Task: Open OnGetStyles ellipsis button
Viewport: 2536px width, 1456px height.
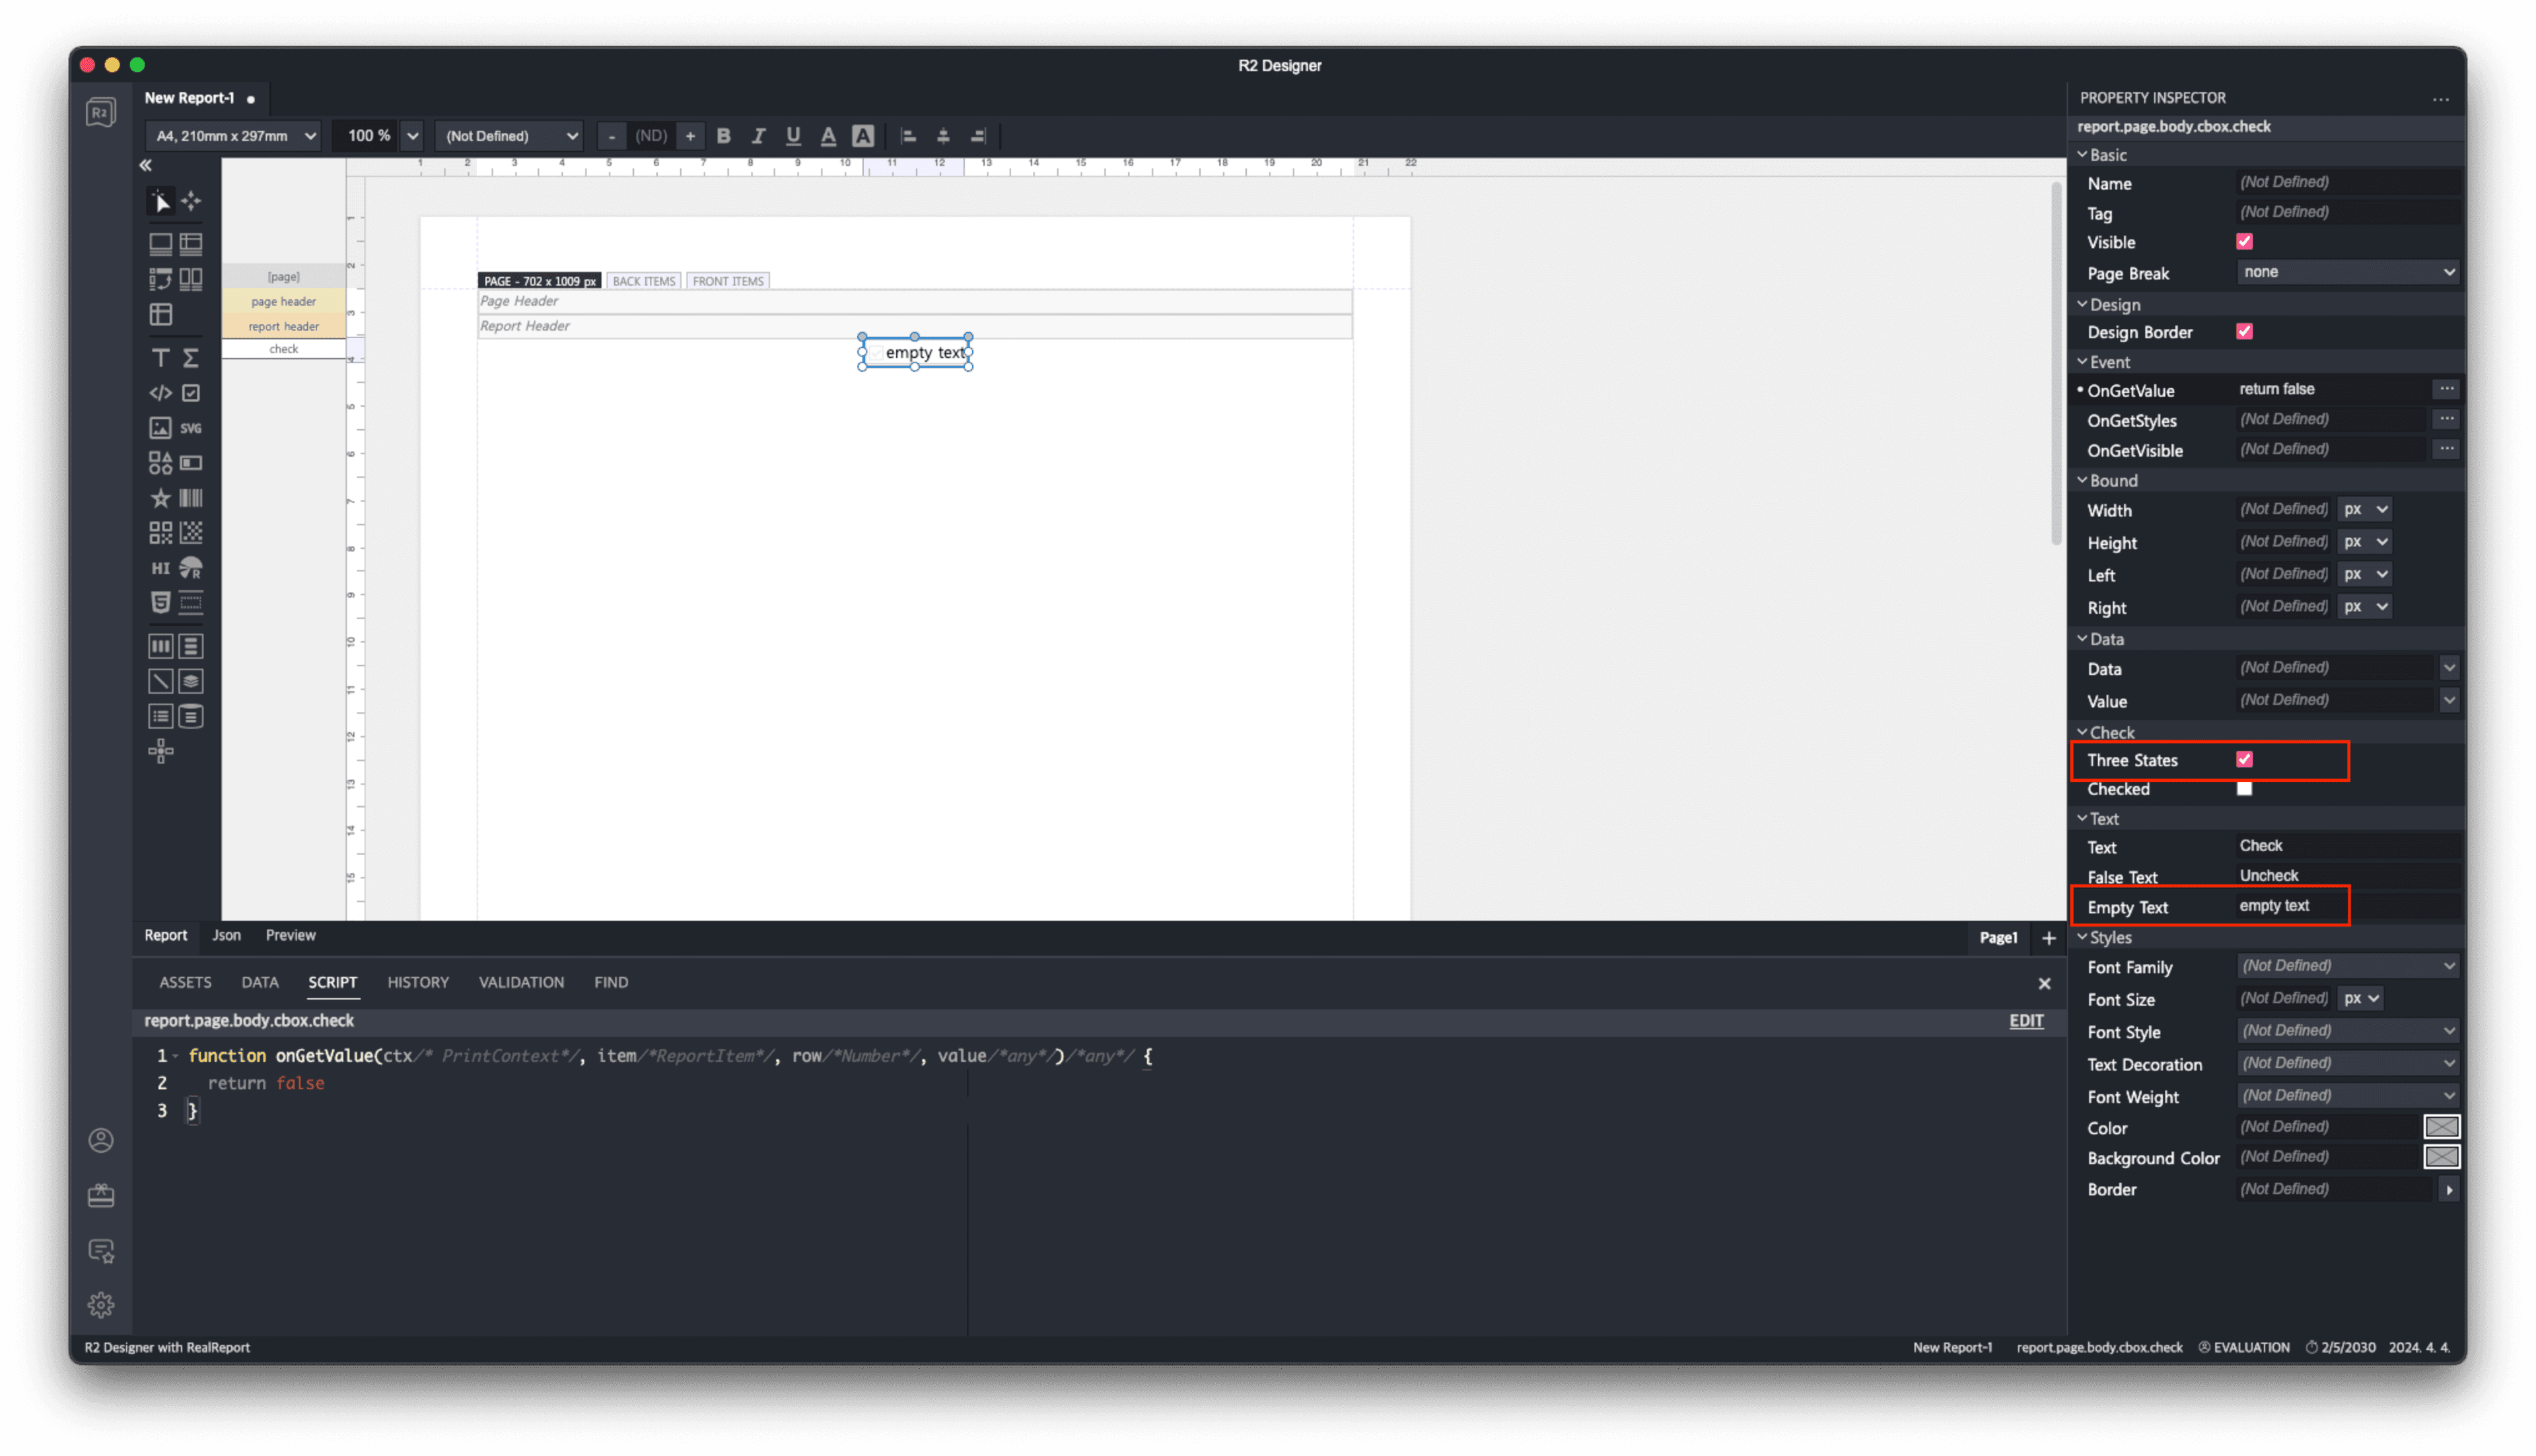Action: pyautogui.click(x=2446, y=420)
